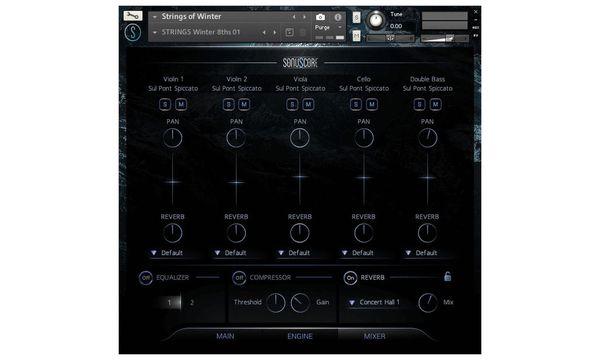The height and width of the screenshot is (360, 600).
Task: Click the Double Bass REVERB knob
Action: click(427, 233)
